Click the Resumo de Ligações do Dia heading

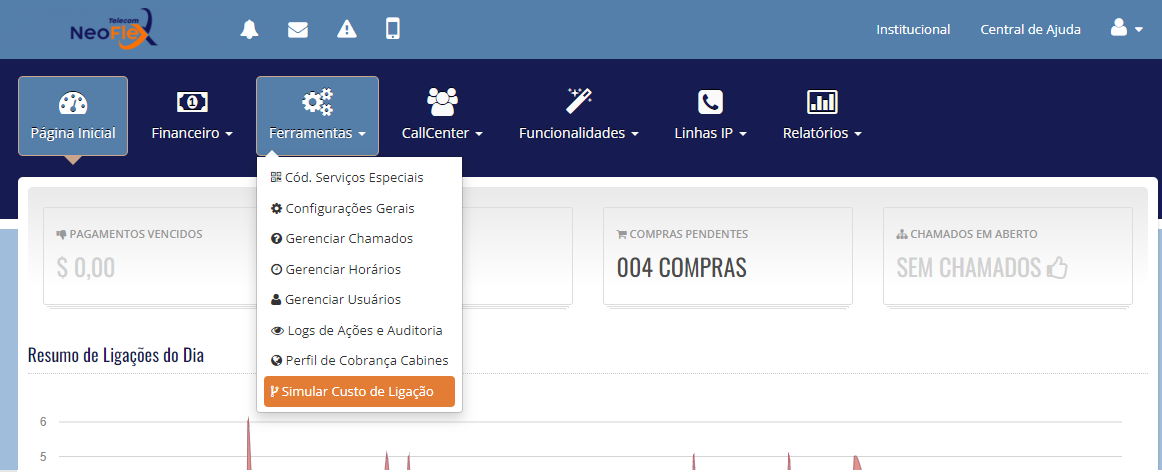(116, 356)
